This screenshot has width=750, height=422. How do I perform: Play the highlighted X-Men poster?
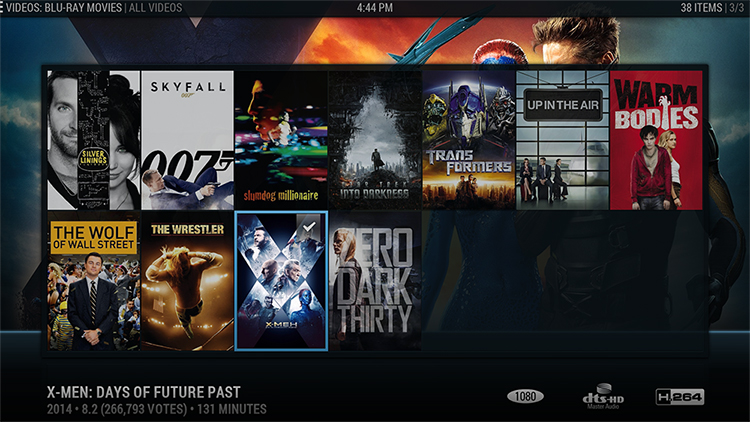[x=281, y=281]
